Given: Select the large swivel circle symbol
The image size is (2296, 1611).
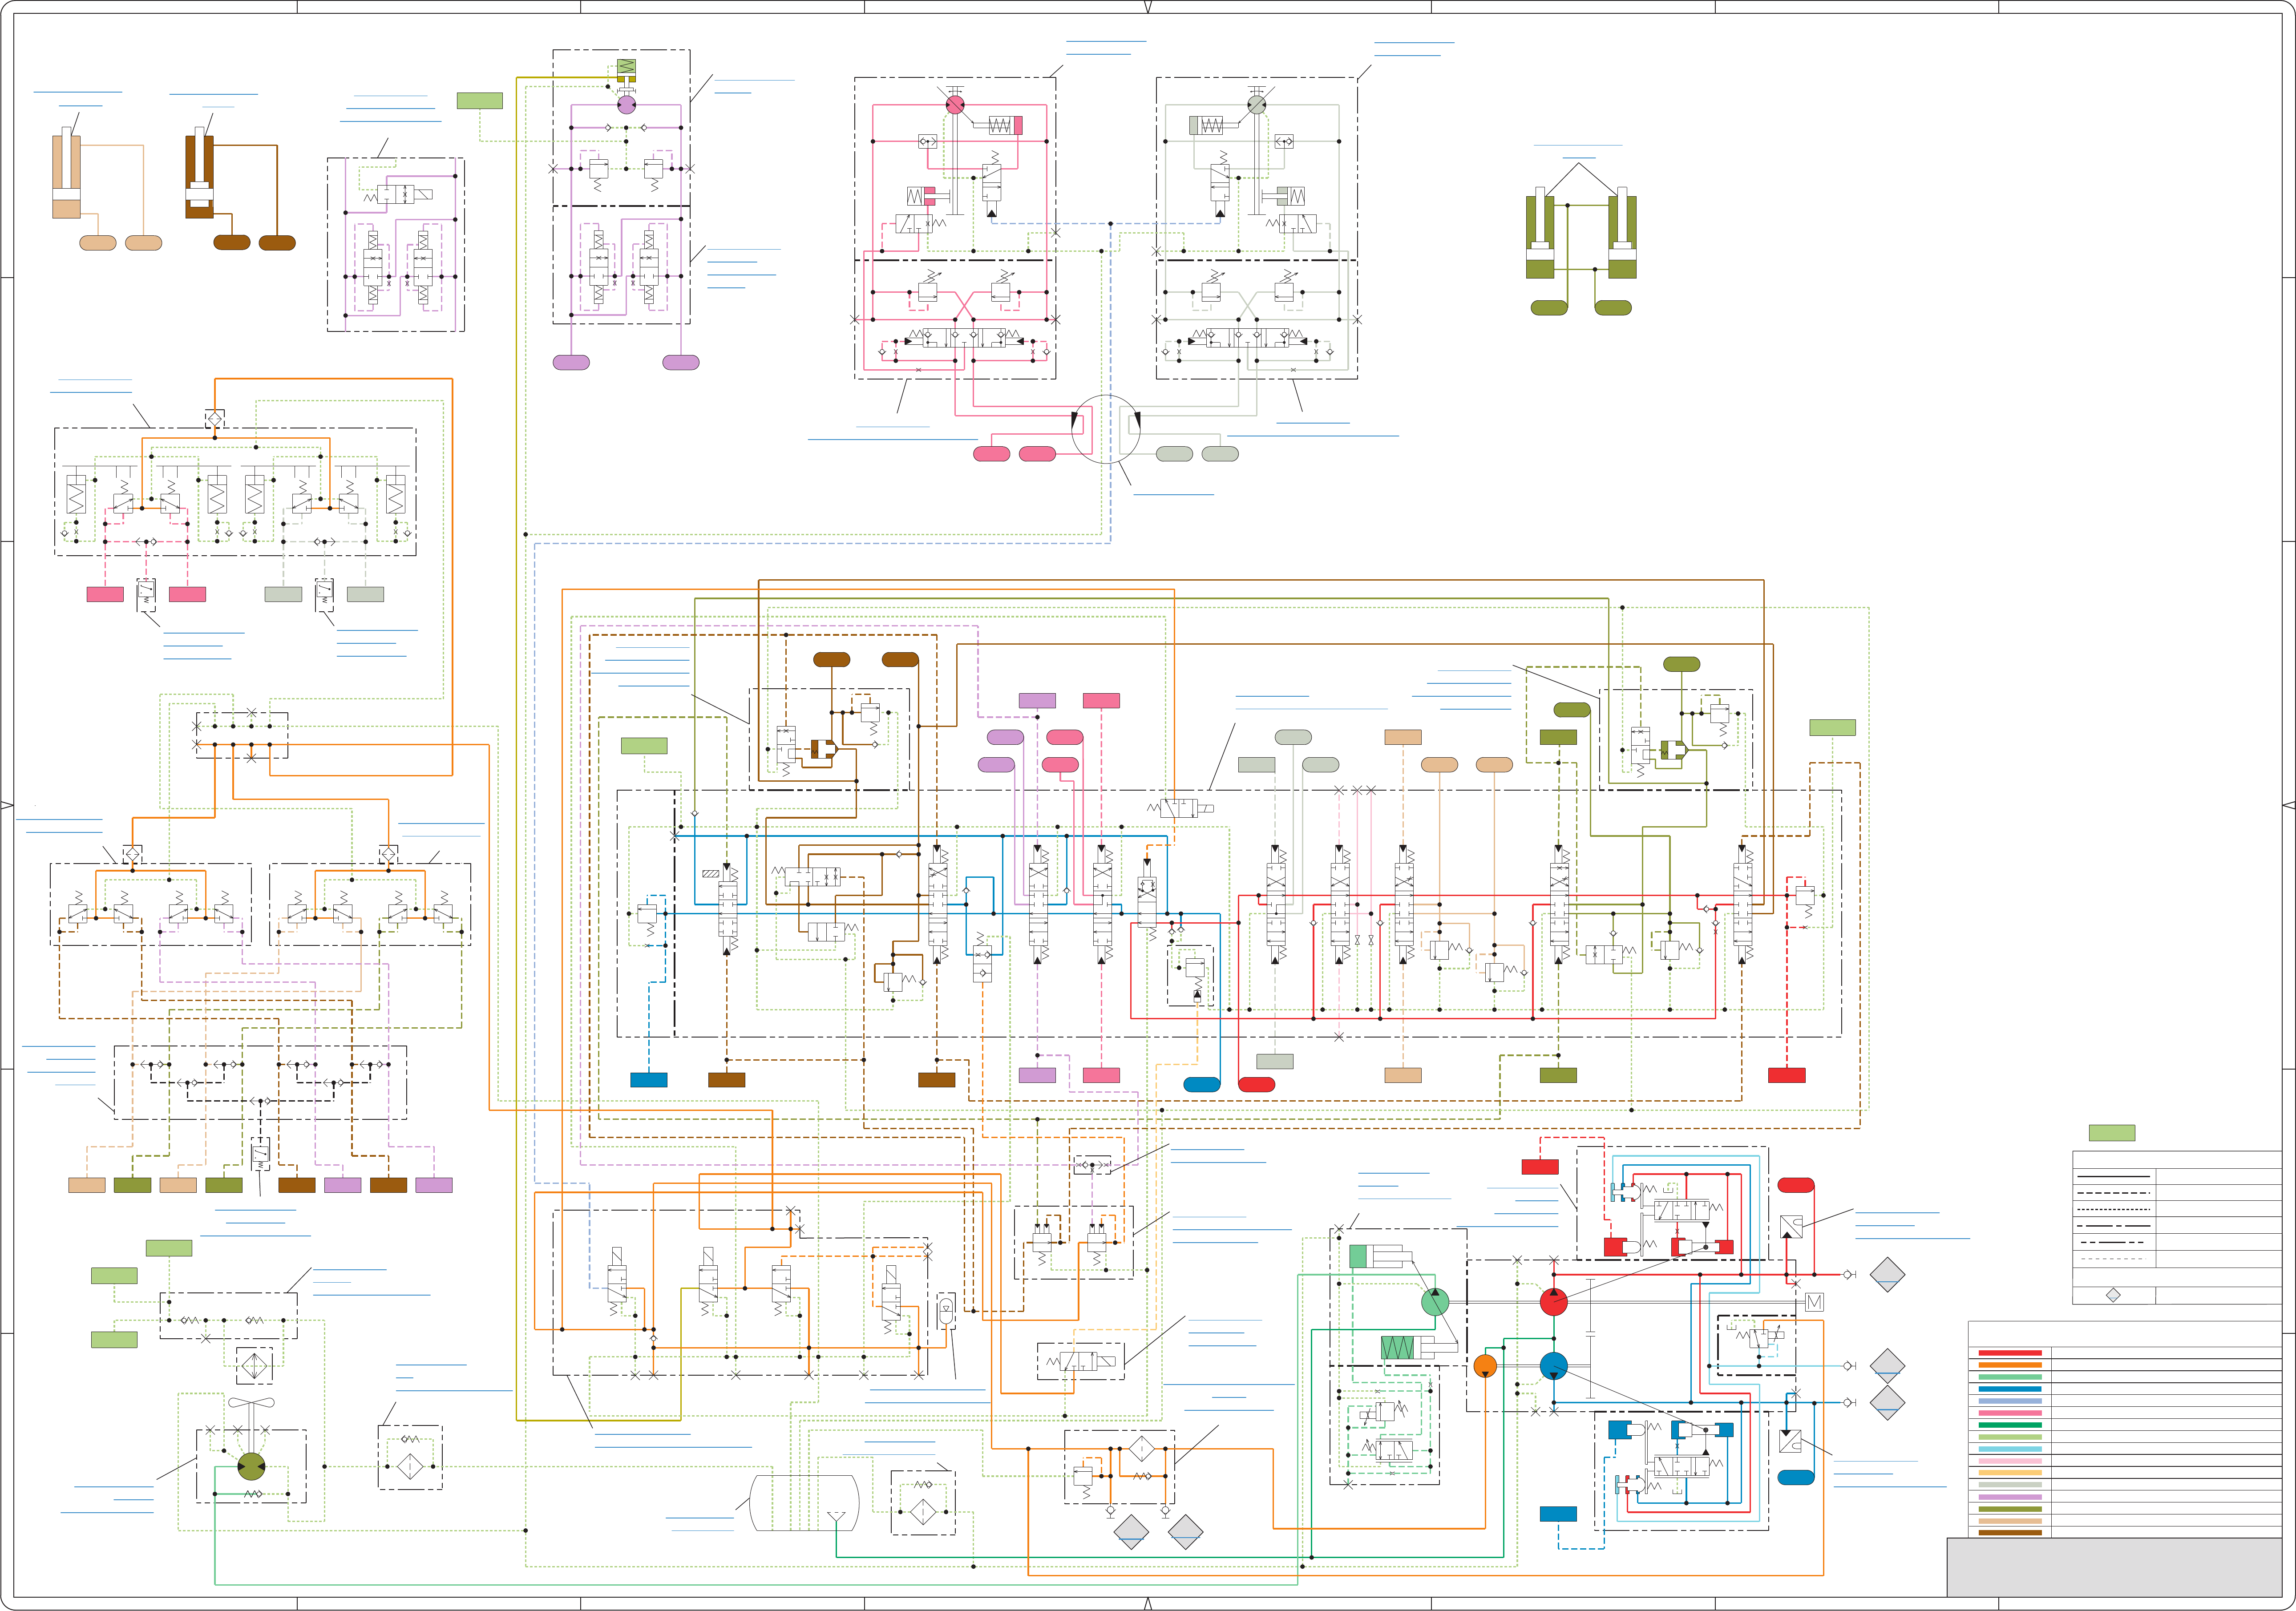Looking at the screenshot, I should [1106, 428].
